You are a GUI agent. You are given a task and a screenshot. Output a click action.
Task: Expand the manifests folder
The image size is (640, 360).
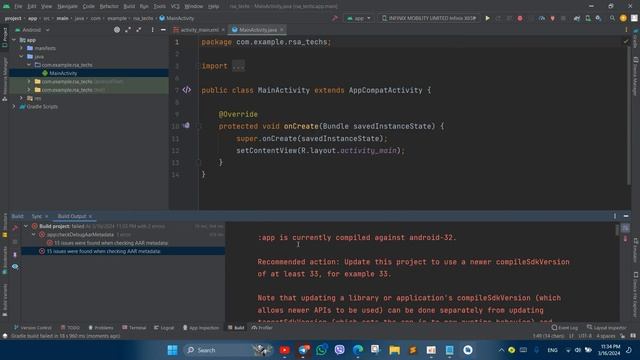22,48
